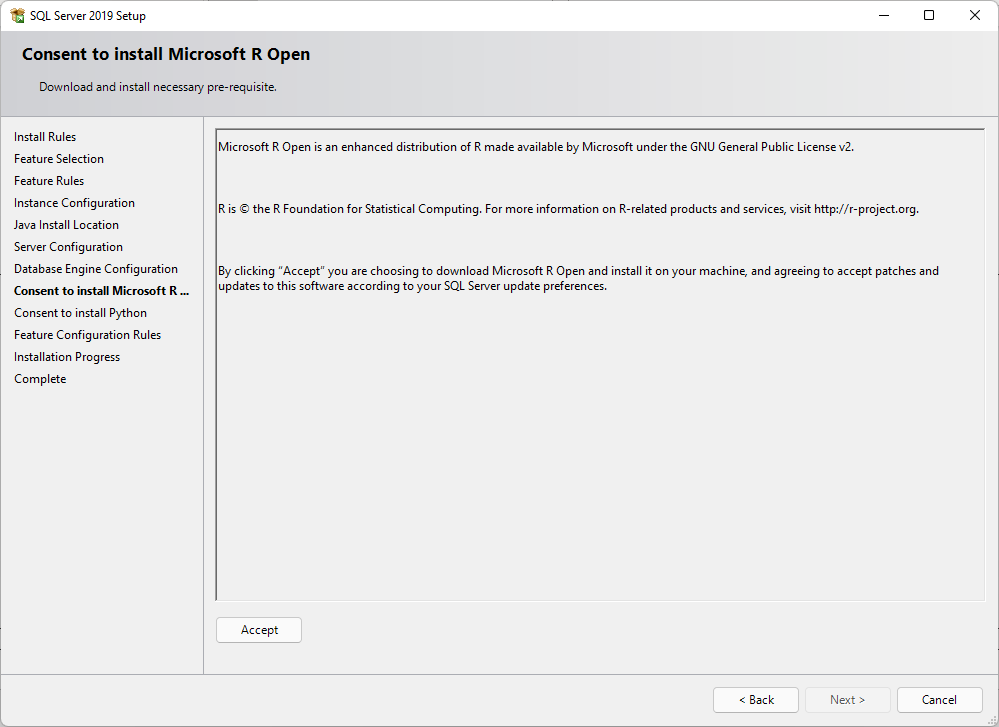Viewport: 999px width, 727px height.
Task: Click the Accept button
Action: (259, 630)
